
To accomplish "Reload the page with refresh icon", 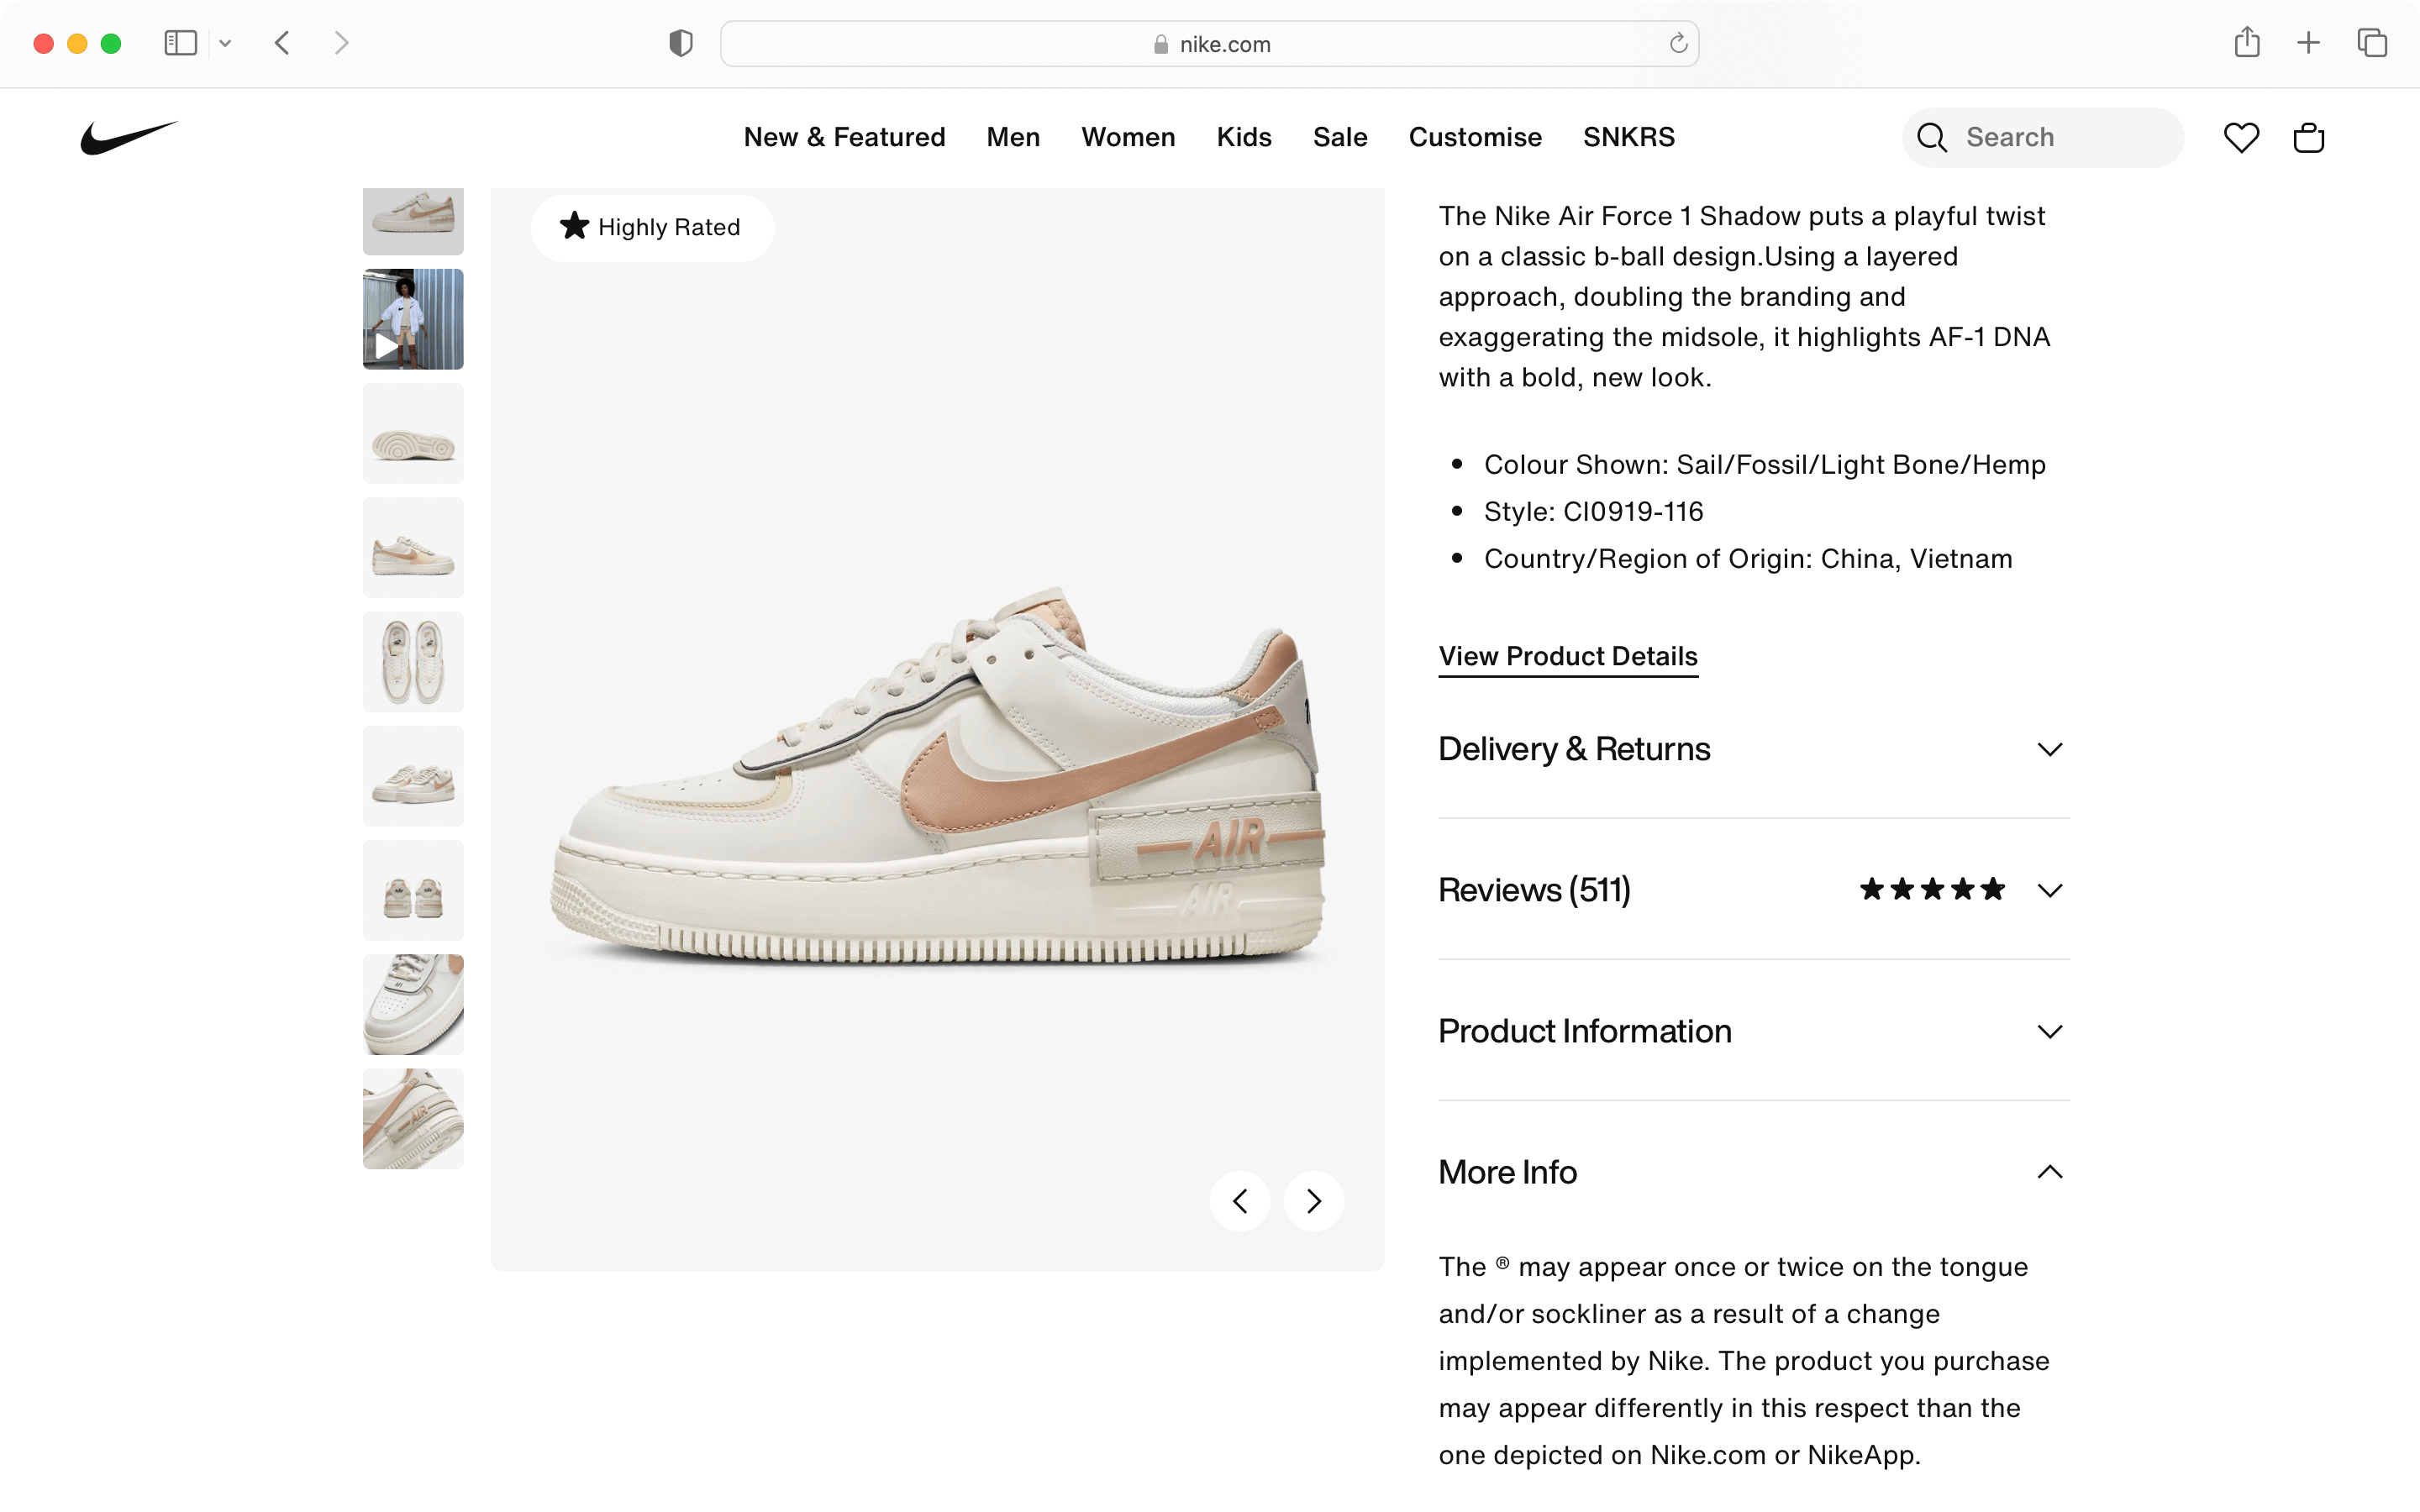I will pyautogui.click(x=1678, y=43).
